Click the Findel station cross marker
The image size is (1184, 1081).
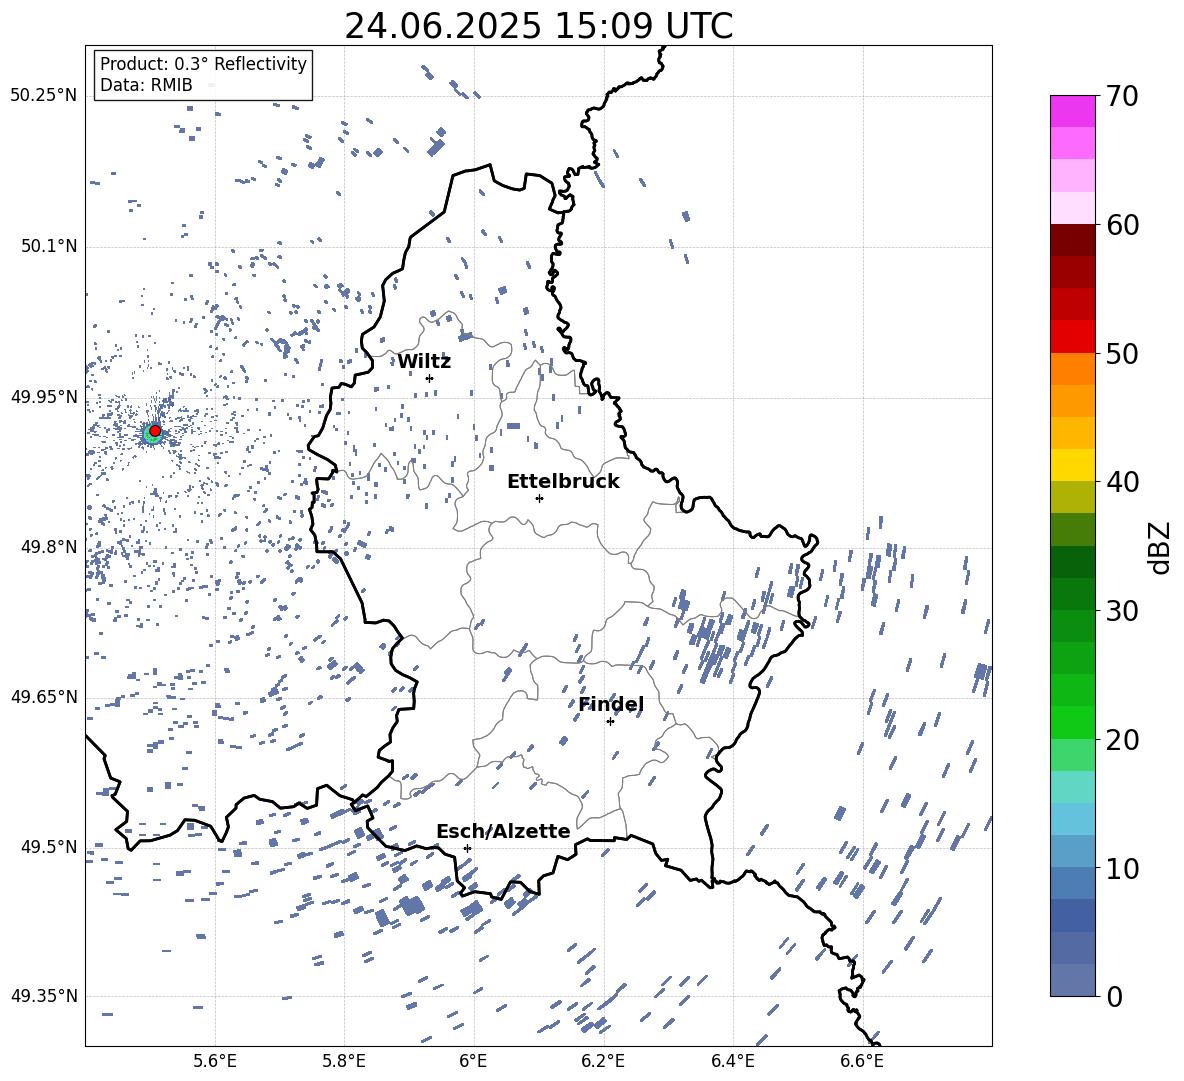tap(610, 722)
